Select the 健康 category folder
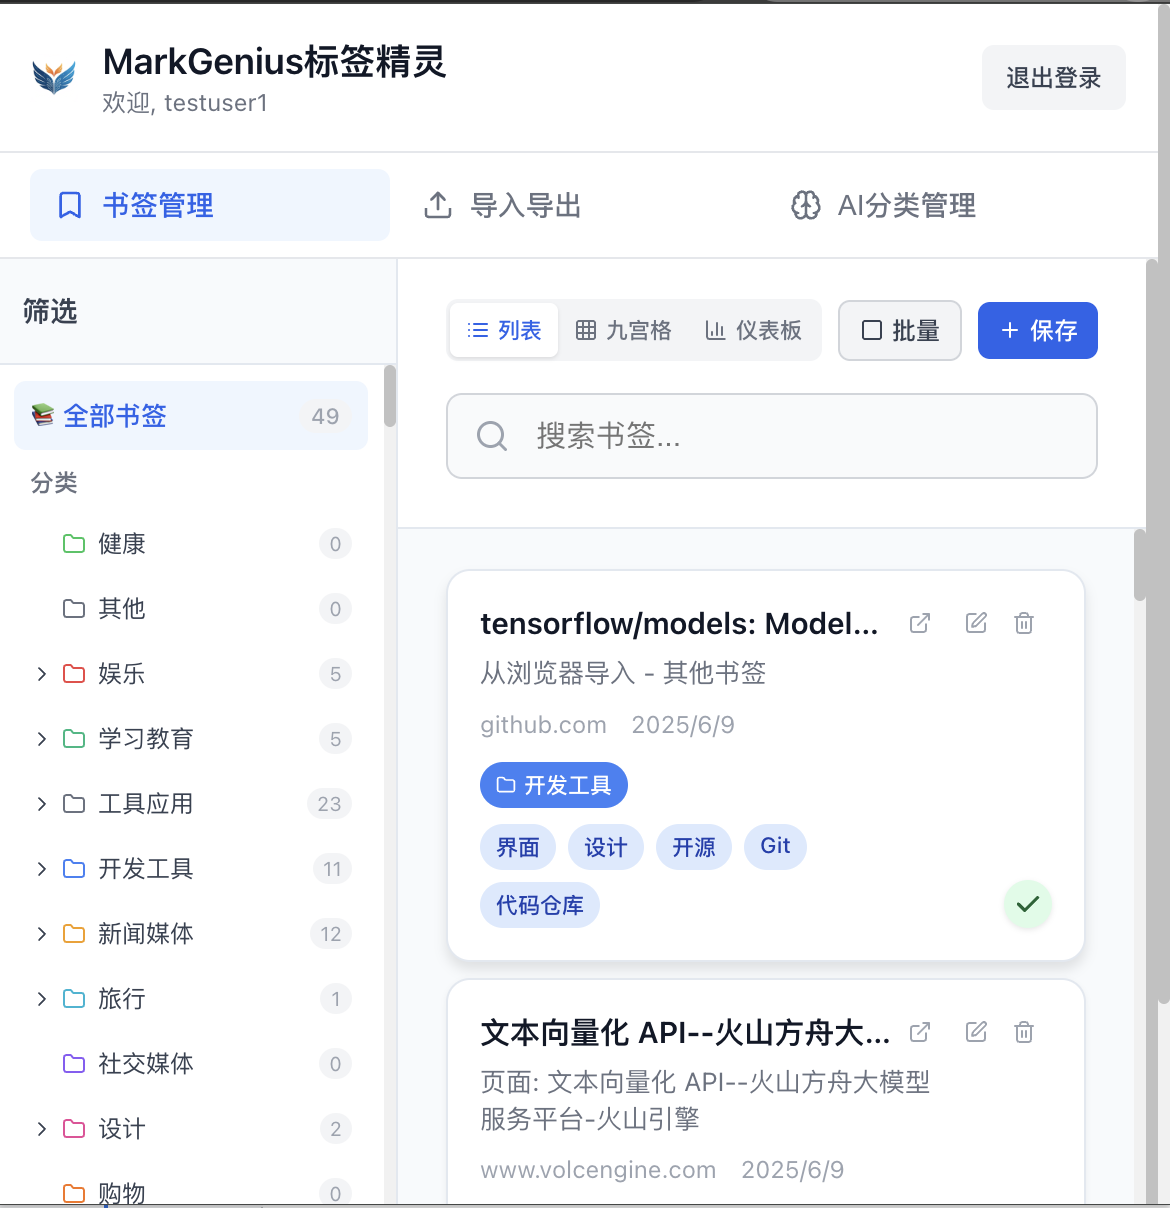1170x1208 pixels. (190, 544)
